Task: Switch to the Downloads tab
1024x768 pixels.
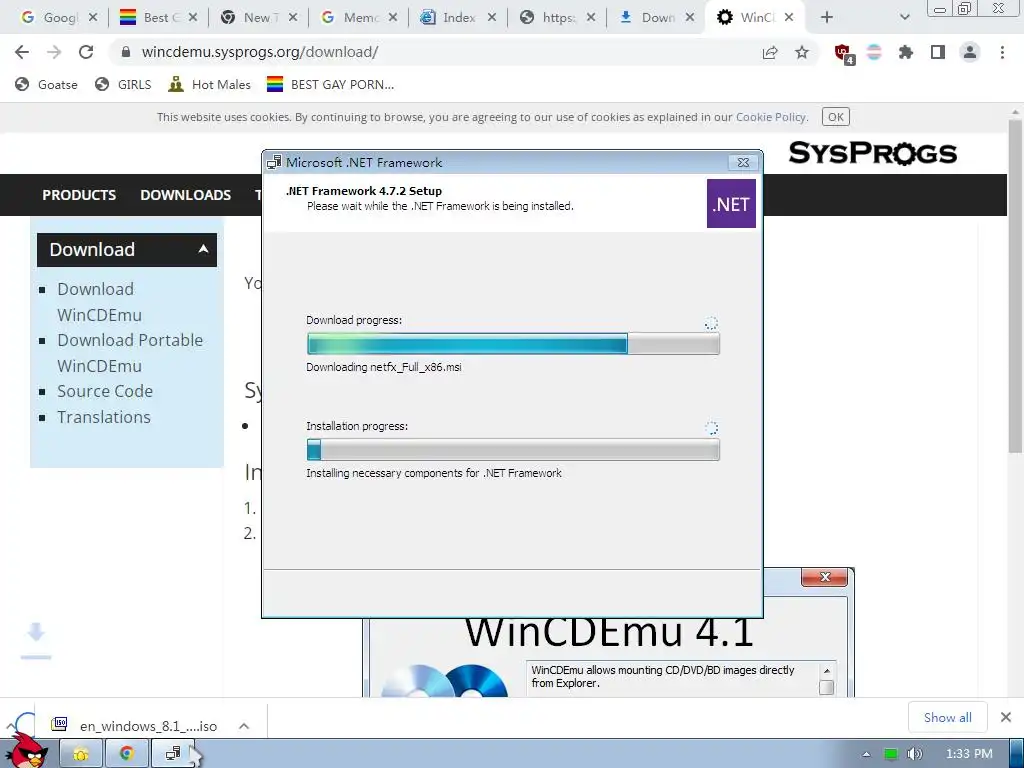Action: (x=650, y=18)
